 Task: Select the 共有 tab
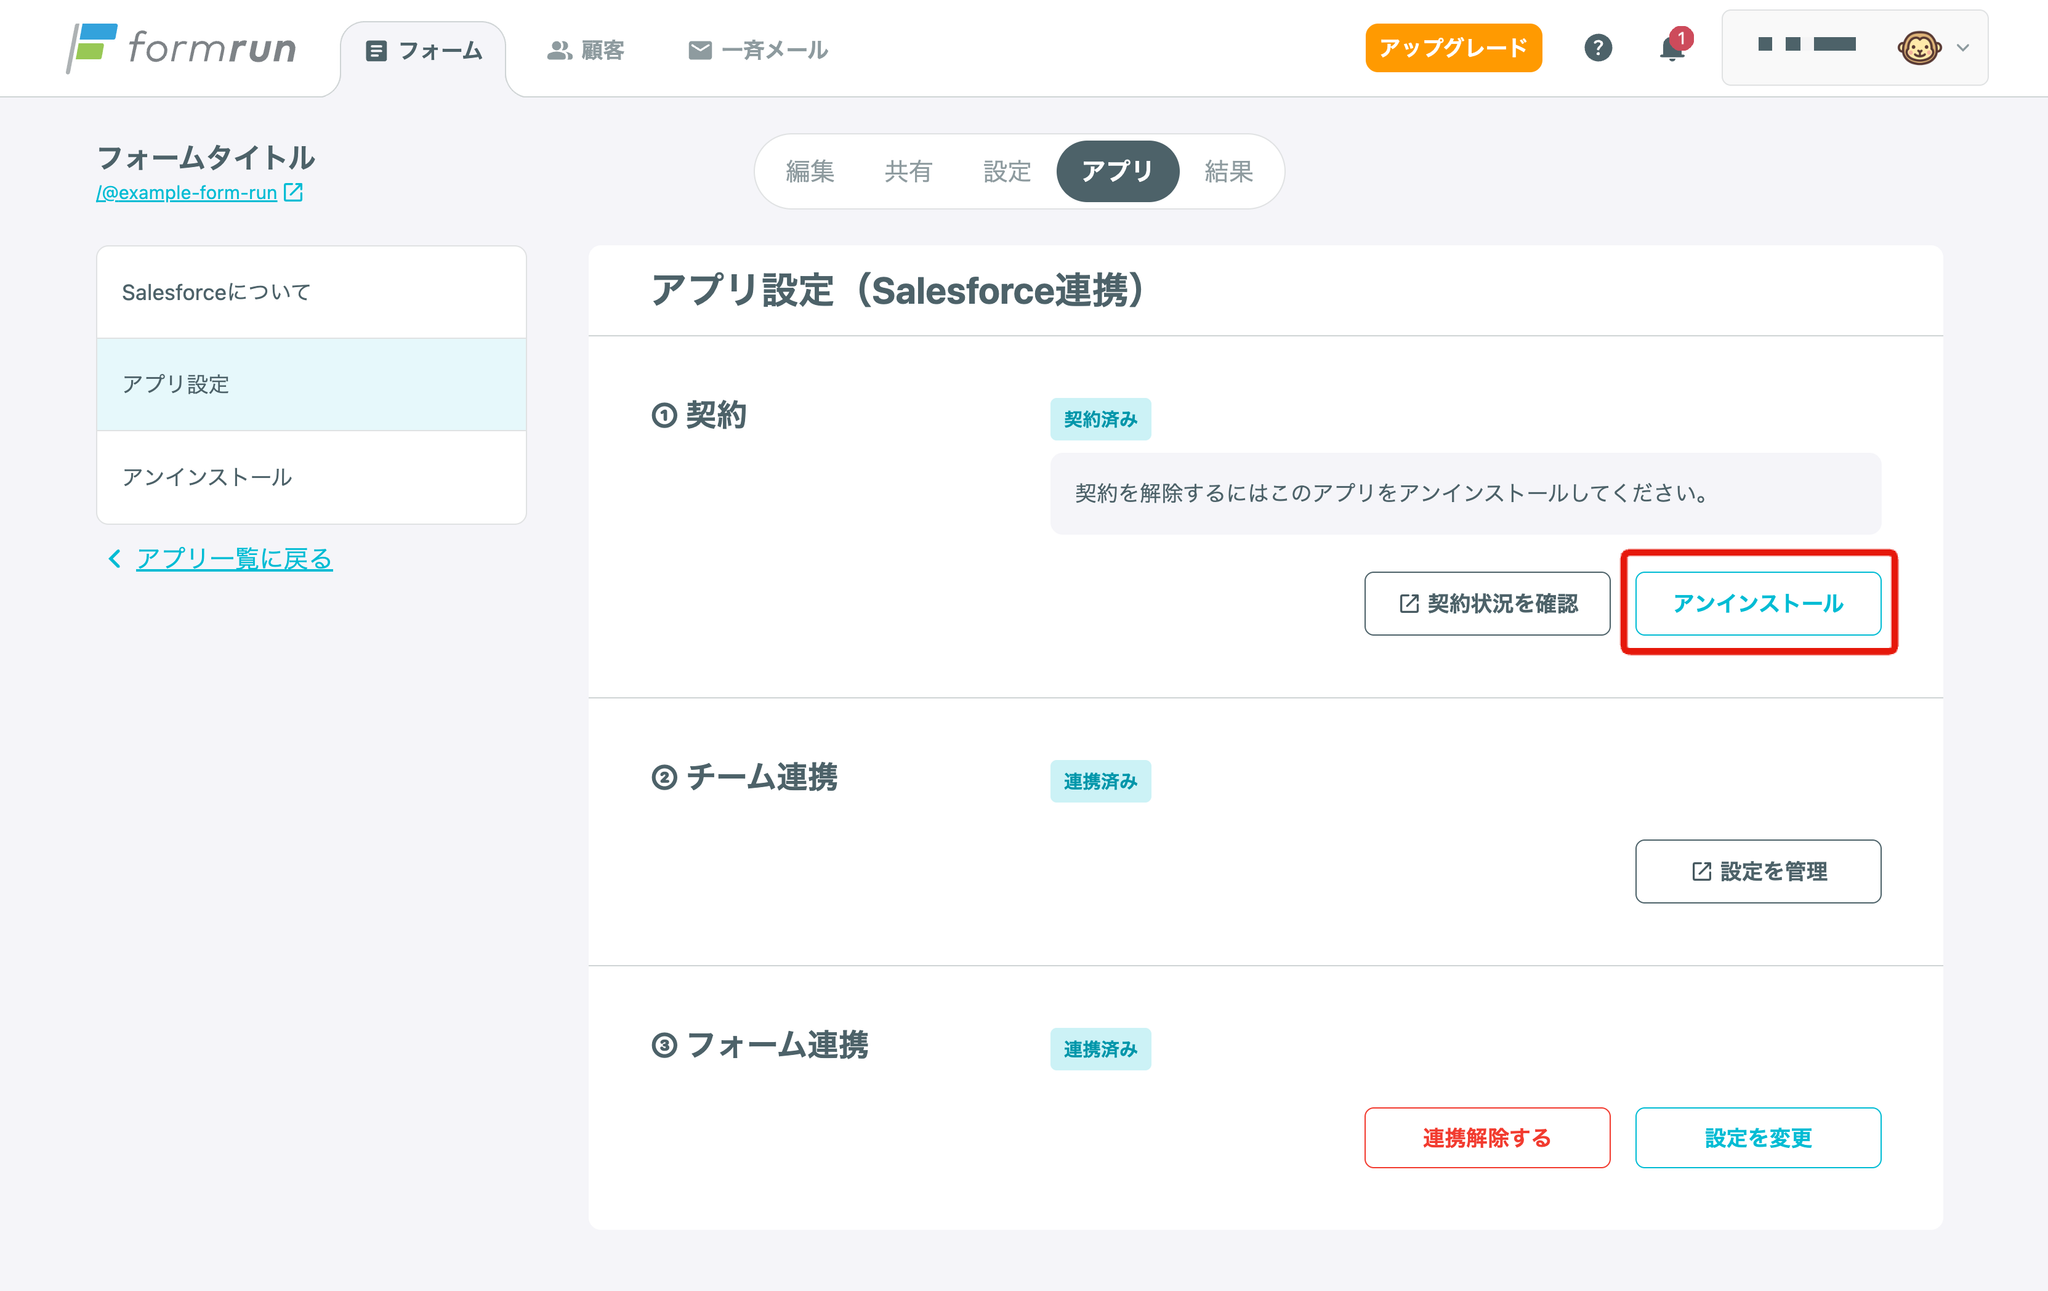pyautogui.click(x=908, y=172)
